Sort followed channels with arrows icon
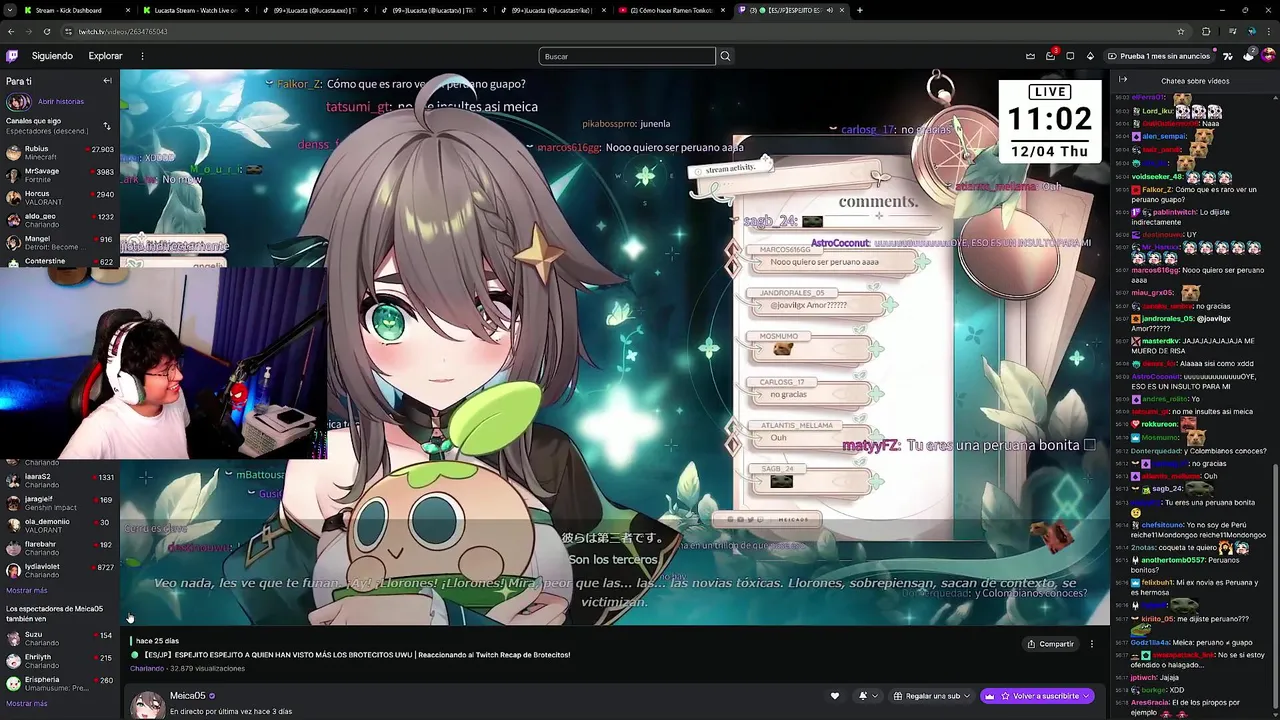Viewport: 1280px width, 720px height. tap(107, 126)
